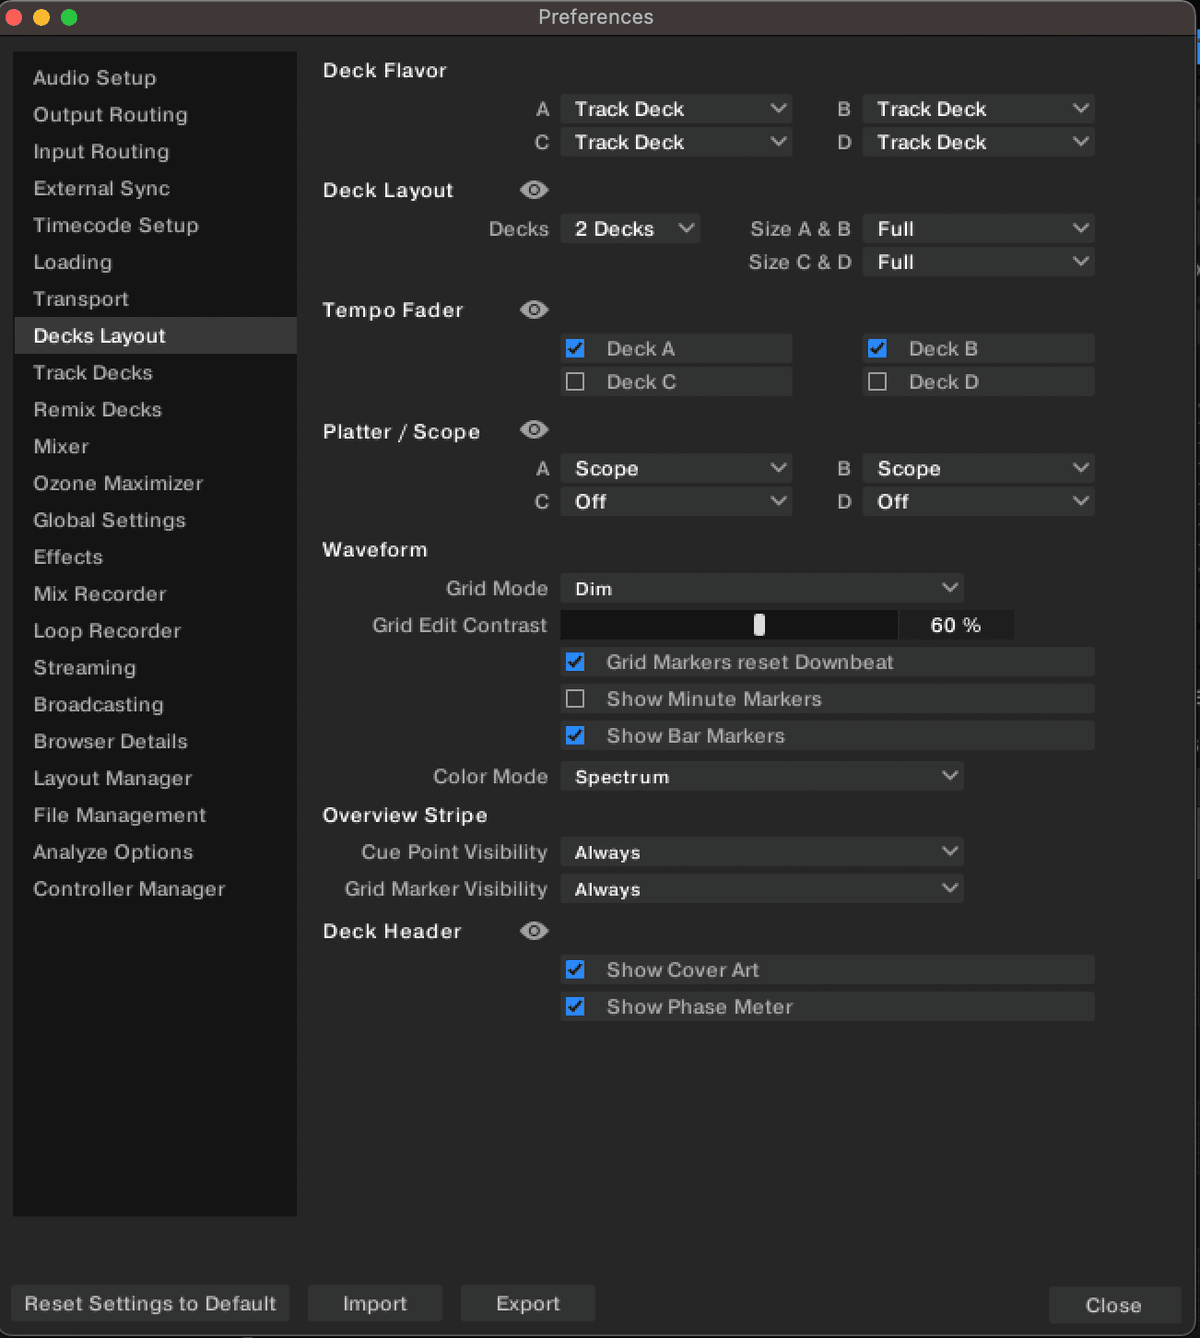Go to Controller Manager settings
The height and width of the screenshot is (1338, 1200).
(129, 889)
